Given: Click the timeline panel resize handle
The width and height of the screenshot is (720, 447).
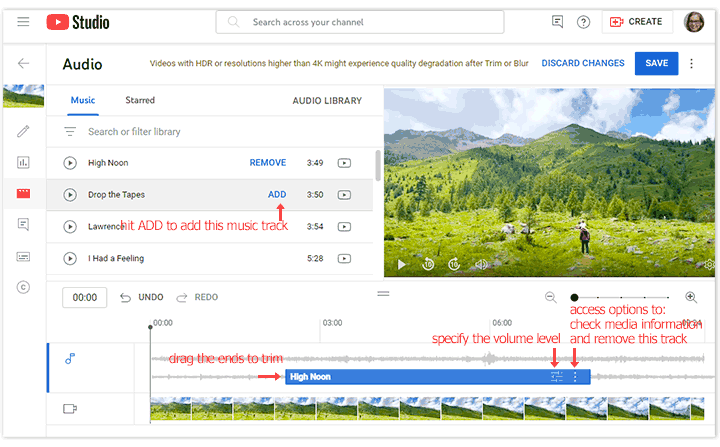Looking at the screenshot, I should point(383,294).
